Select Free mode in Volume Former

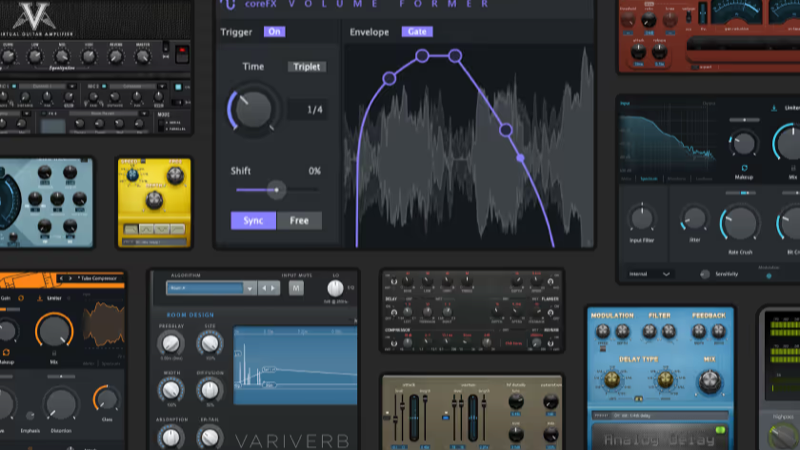click(299, 220)
